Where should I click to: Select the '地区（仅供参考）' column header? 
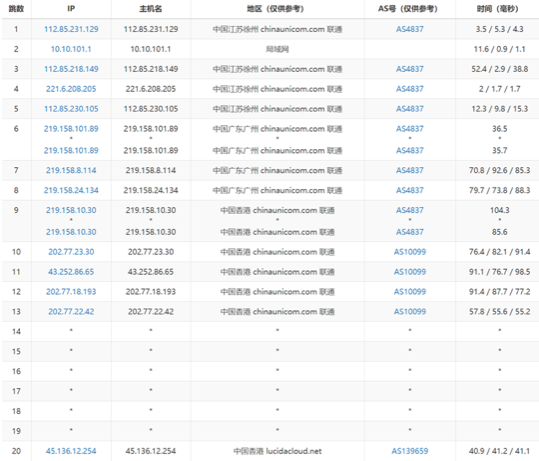[277, 9]
